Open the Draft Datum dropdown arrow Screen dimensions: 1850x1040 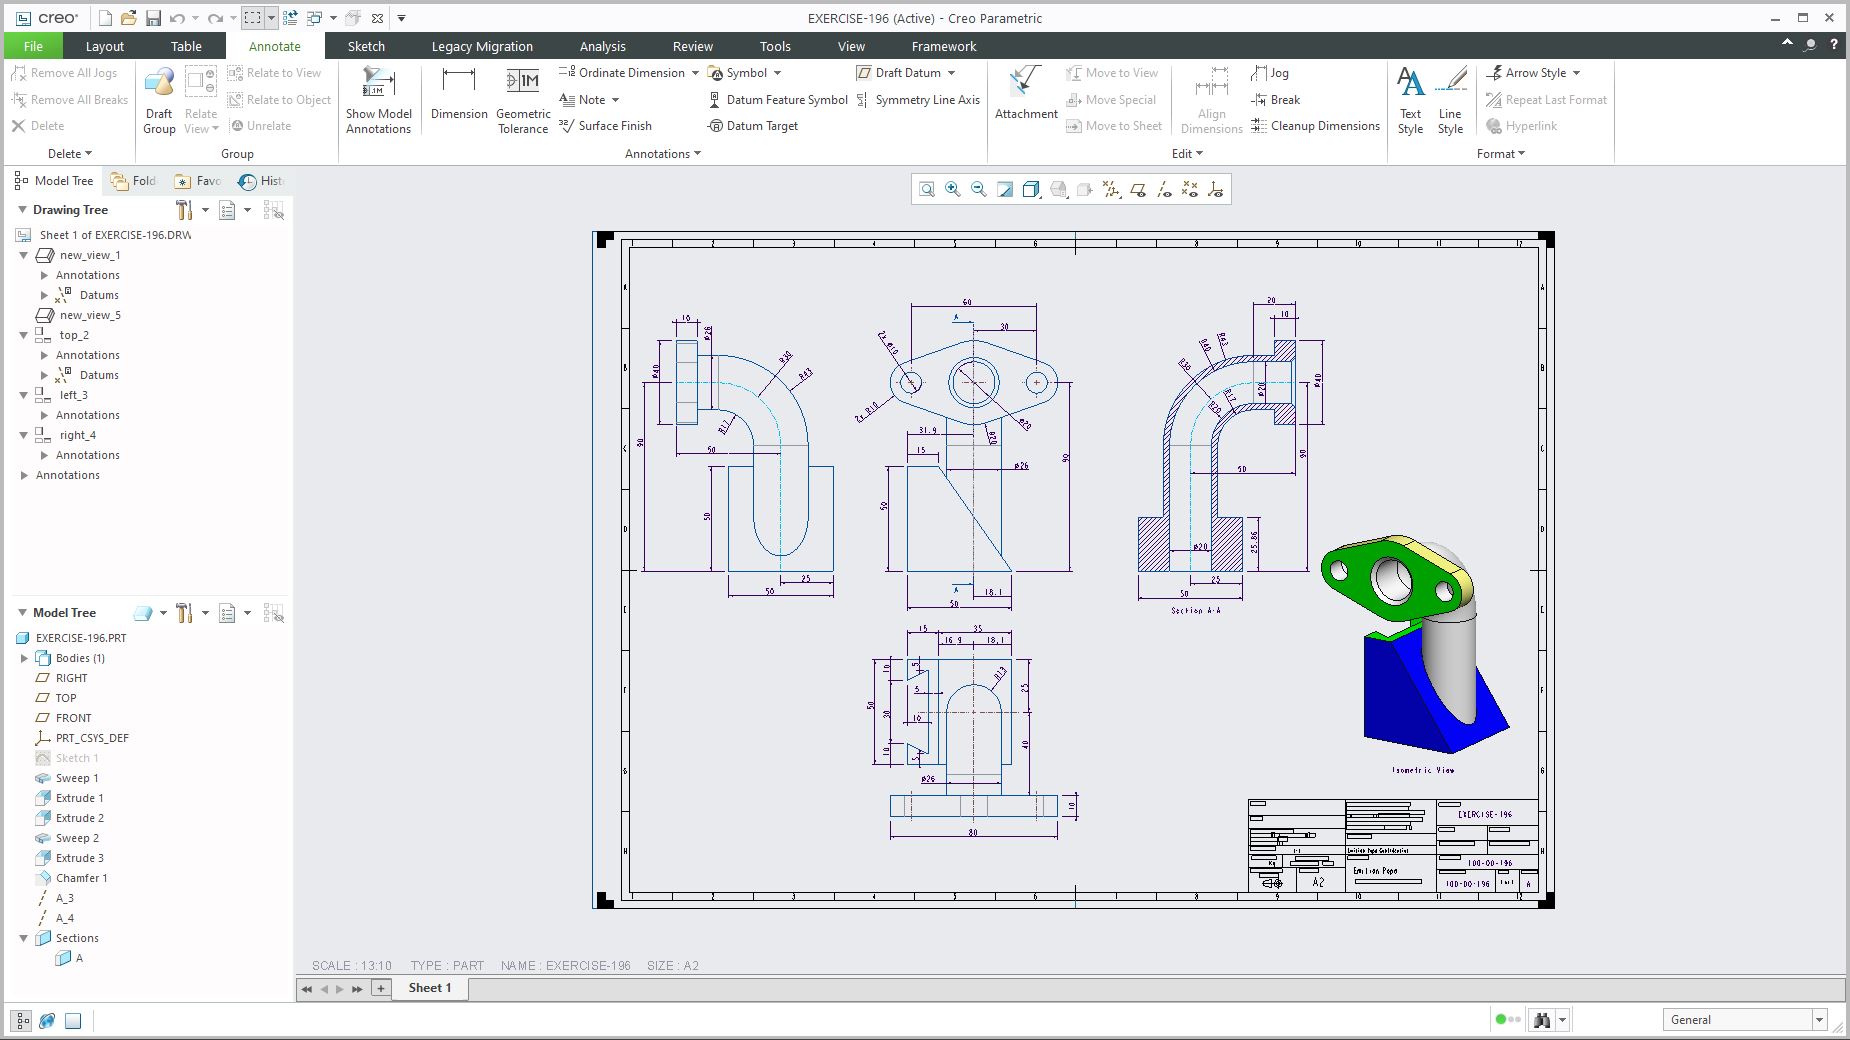[951, 73]
